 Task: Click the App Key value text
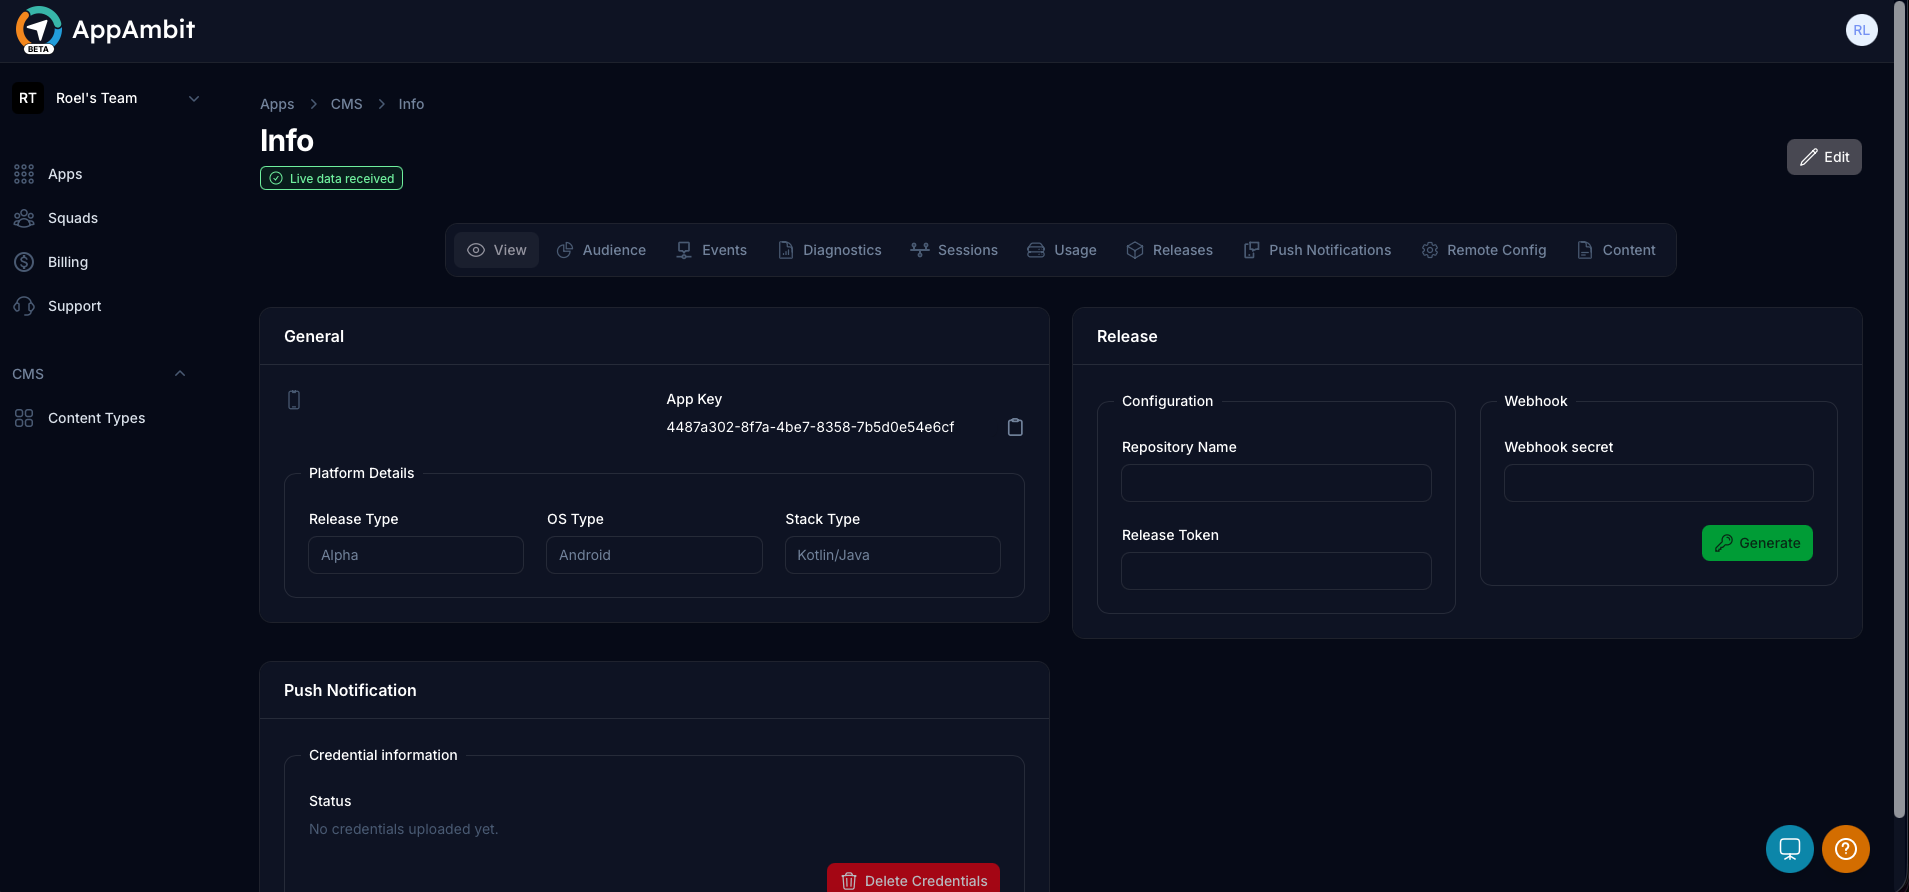(x=810, y=427)
